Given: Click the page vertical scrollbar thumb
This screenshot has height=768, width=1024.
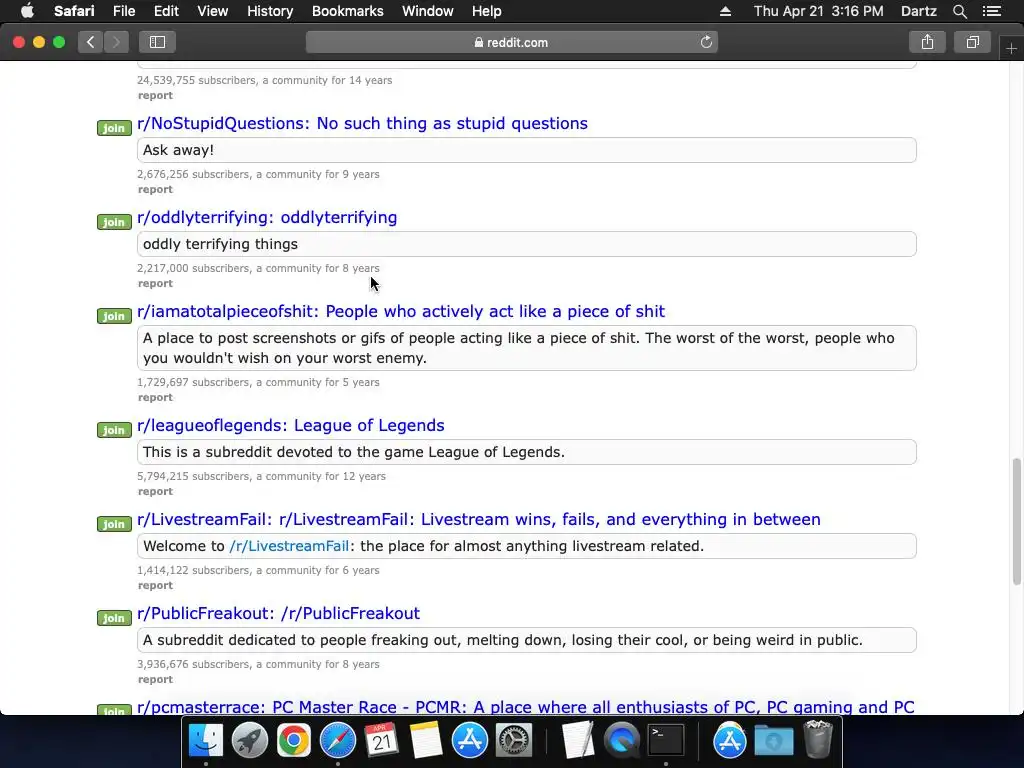Looking at the screenshot, I should pyautogui.click(x=1016, y=521).
